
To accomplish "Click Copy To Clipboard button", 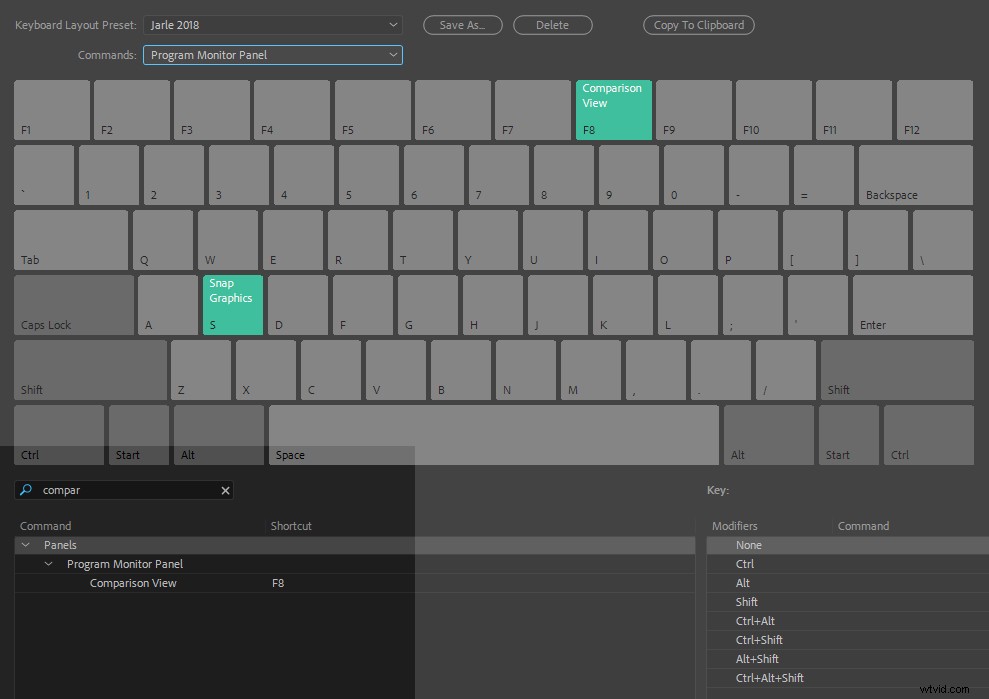I will (x=698, y=25).
